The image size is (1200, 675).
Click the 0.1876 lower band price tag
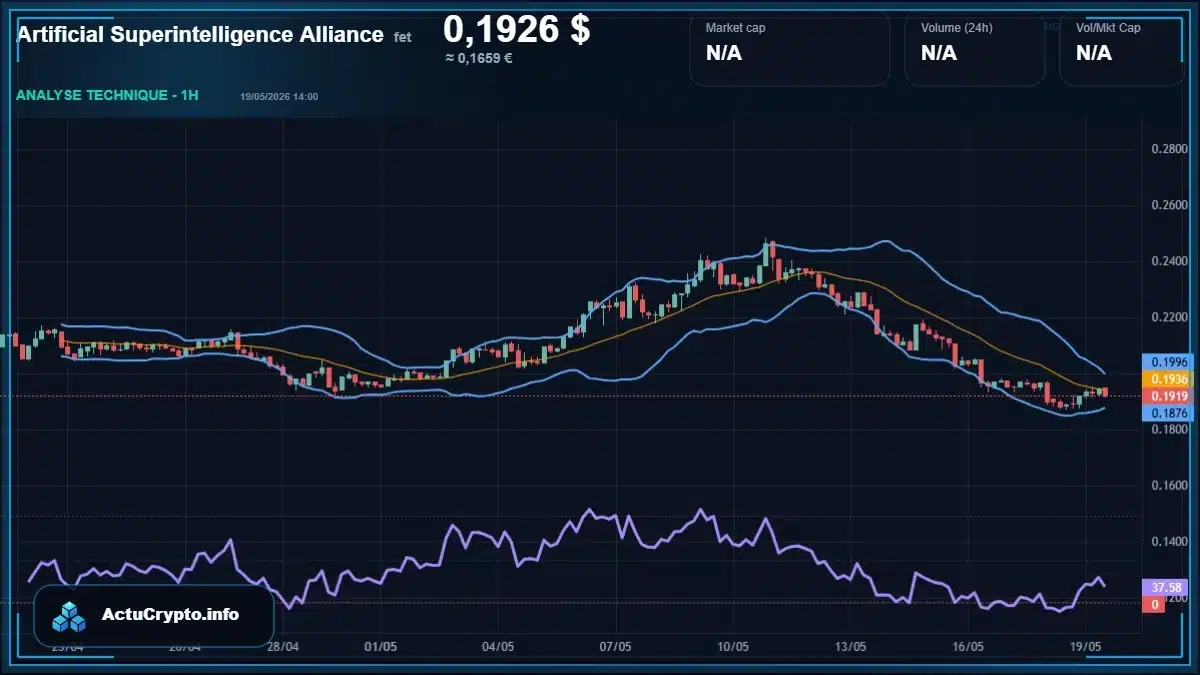click(1168, 413)
